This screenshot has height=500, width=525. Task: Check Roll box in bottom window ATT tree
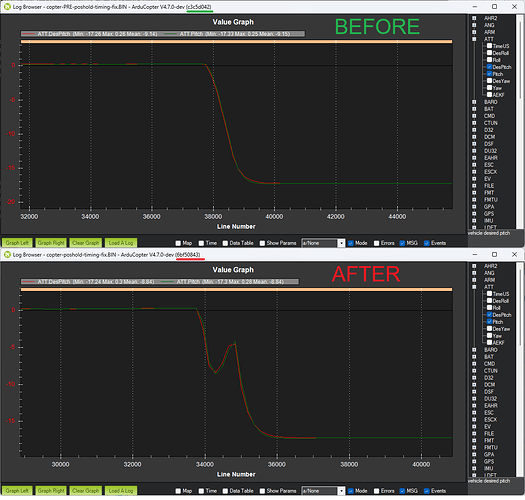click(489, 308)
